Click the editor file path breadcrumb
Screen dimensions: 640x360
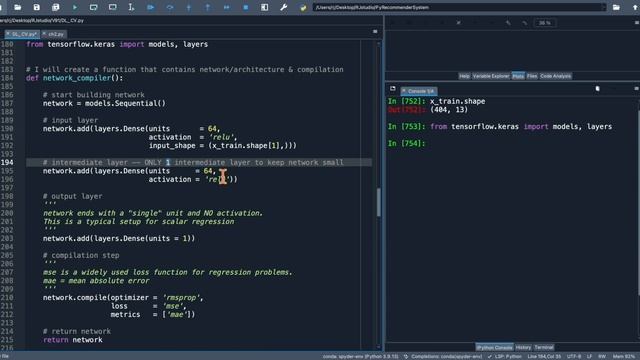(42, 20)
